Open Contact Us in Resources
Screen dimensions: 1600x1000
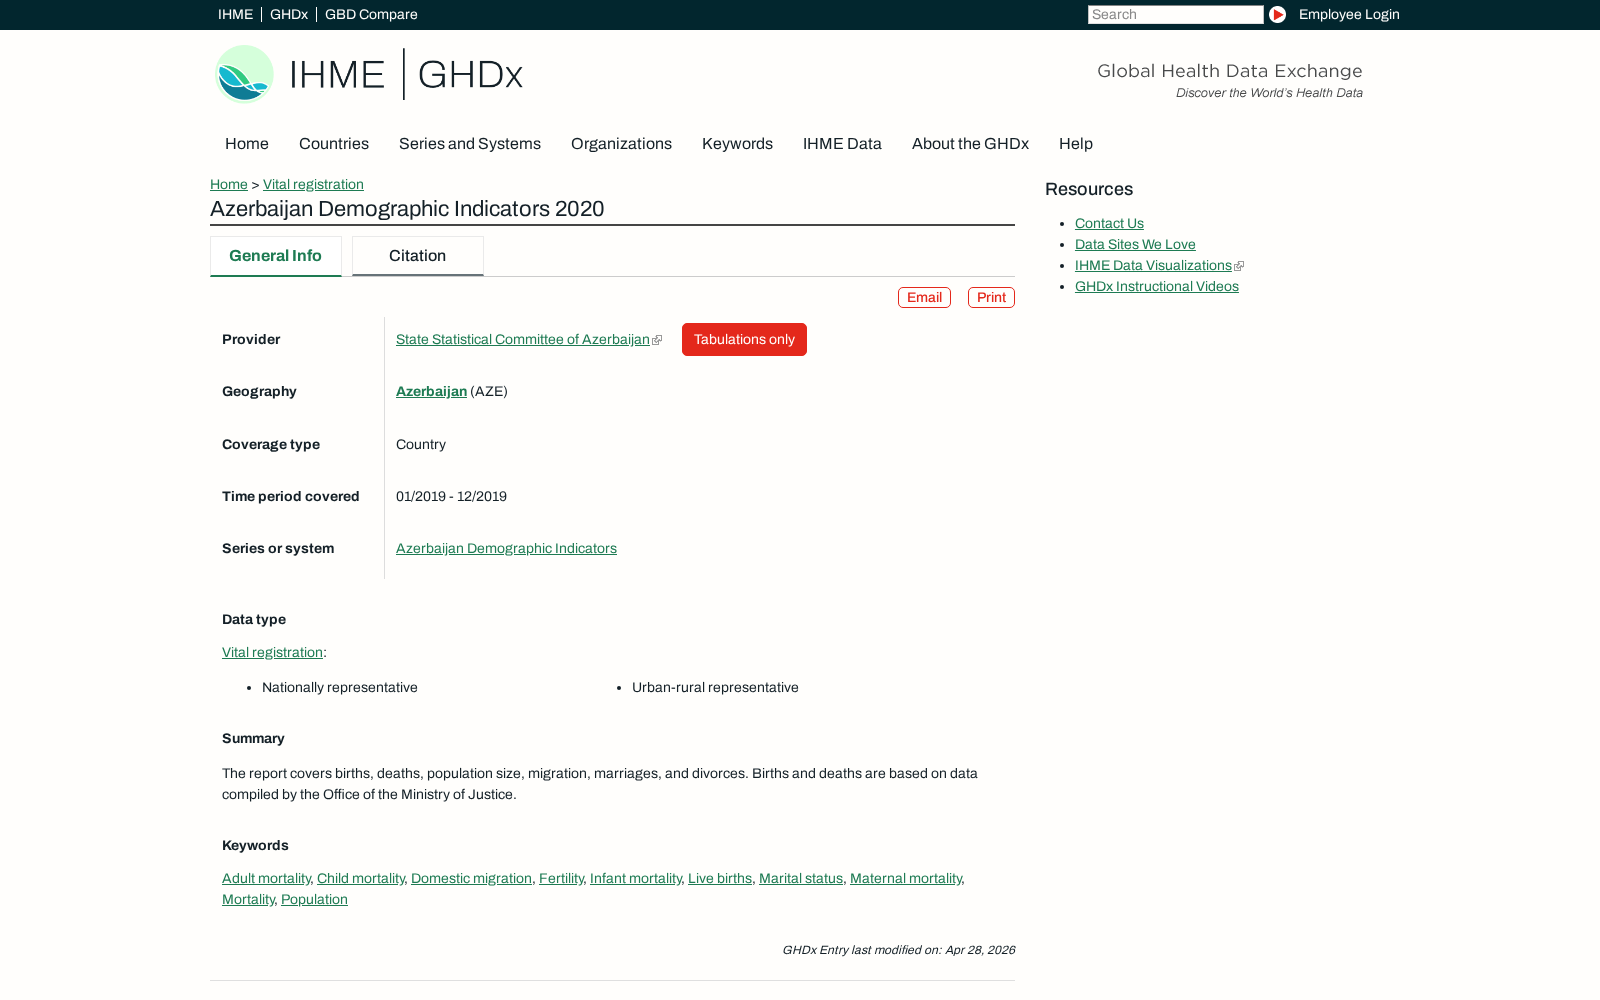(x=1109, y=224)
